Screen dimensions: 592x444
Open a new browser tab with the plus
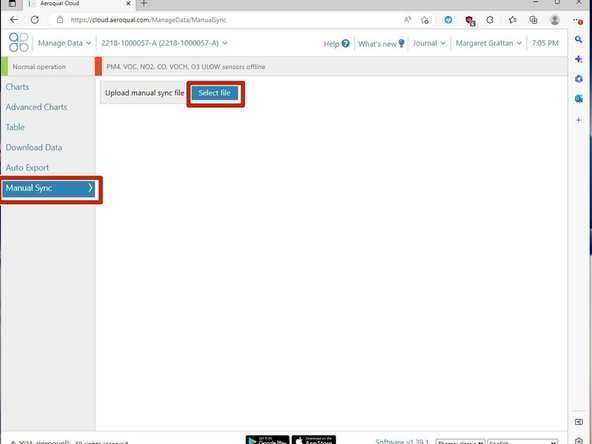(x=143, y=3)
